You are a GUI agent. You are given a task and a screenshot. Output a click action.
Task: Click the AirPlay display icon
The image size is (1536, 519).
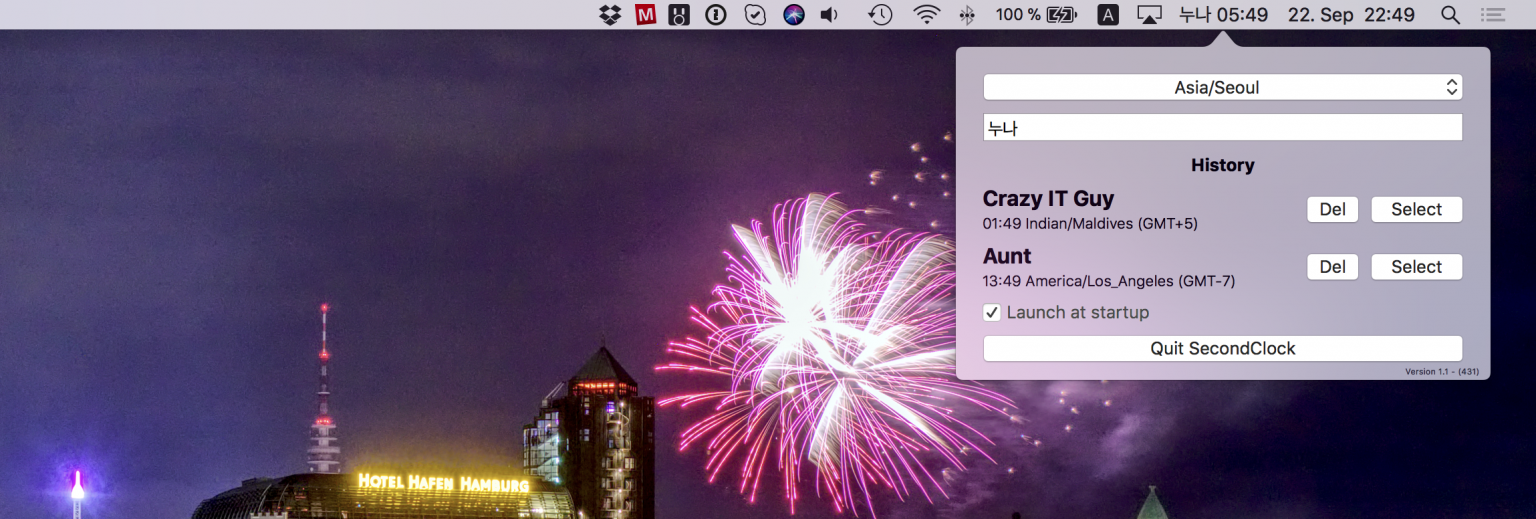pyautogui.click(x=1149, y=15)
